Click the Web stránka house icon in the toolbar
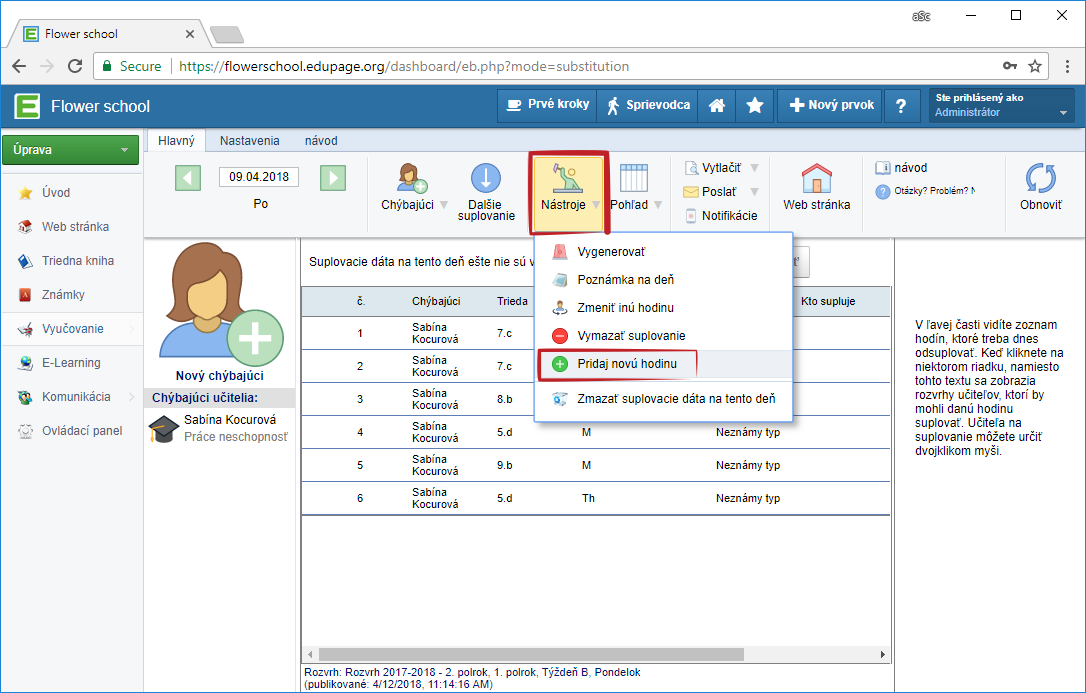This screenshot has height=693, width=1086. [817, 178]
